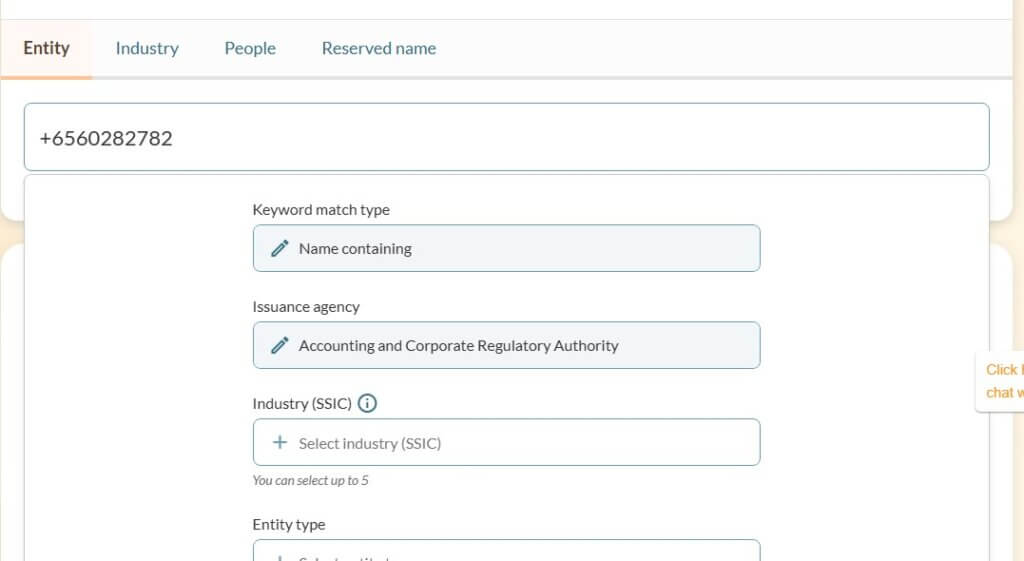Click the search box containing +6560282782
Image resolution: width=1024 pixels, height=561 pixels.
tap(506, 137)
